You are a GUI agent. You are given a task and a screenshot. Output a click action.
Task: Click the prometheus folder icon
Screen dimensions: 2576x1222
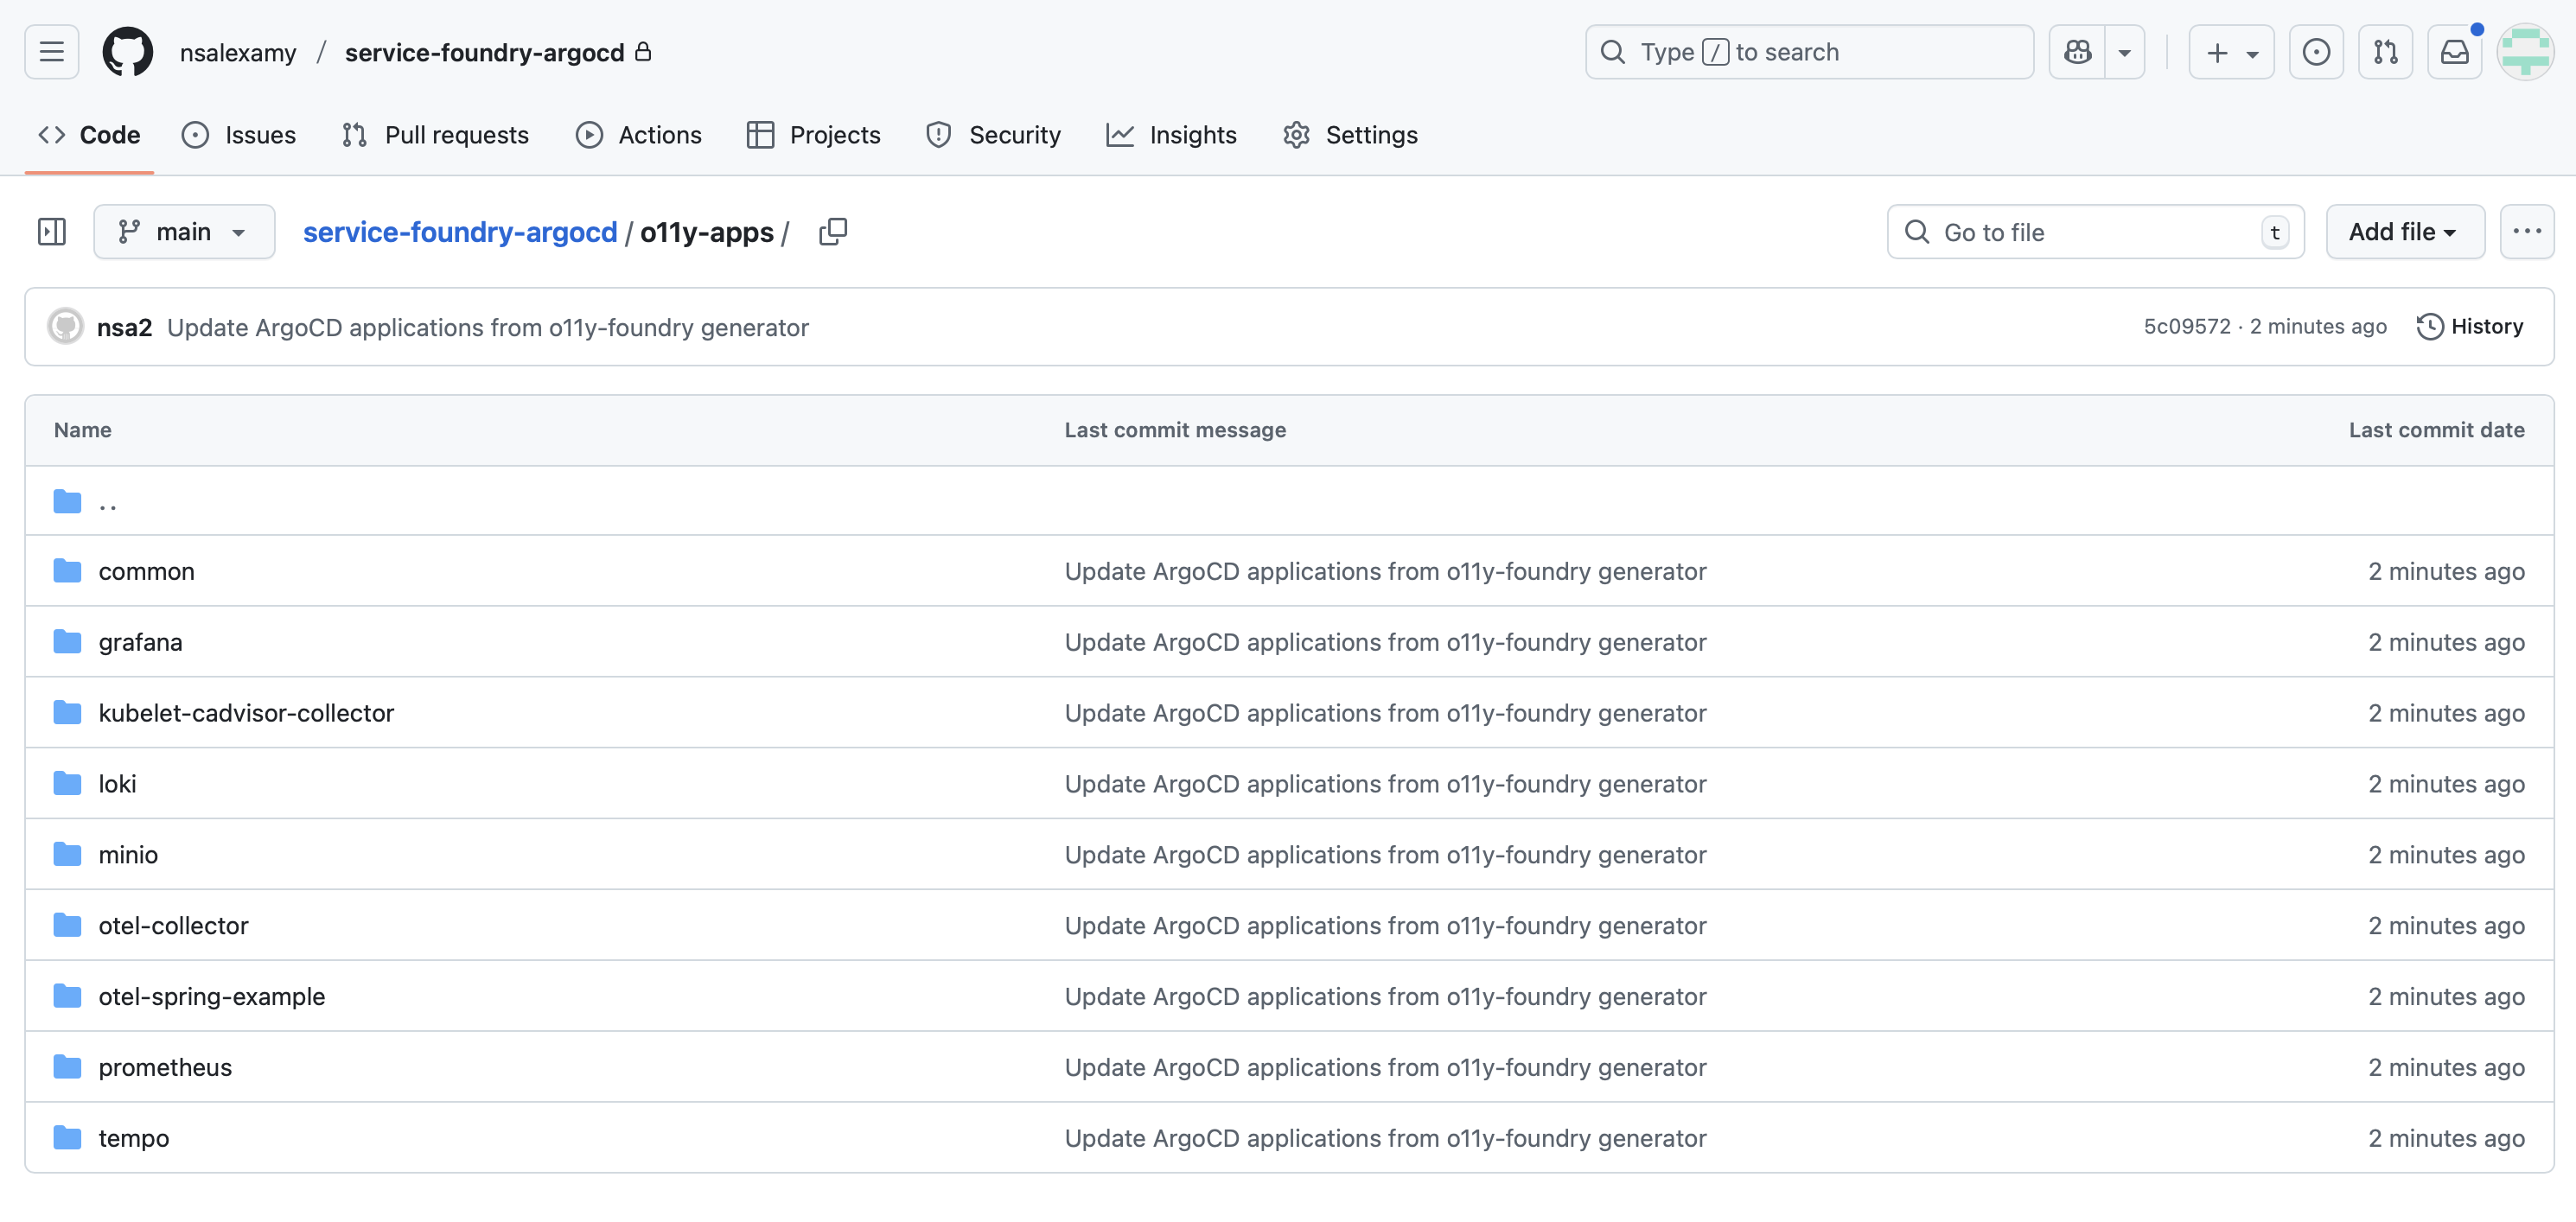click(x=67, y=1067)
